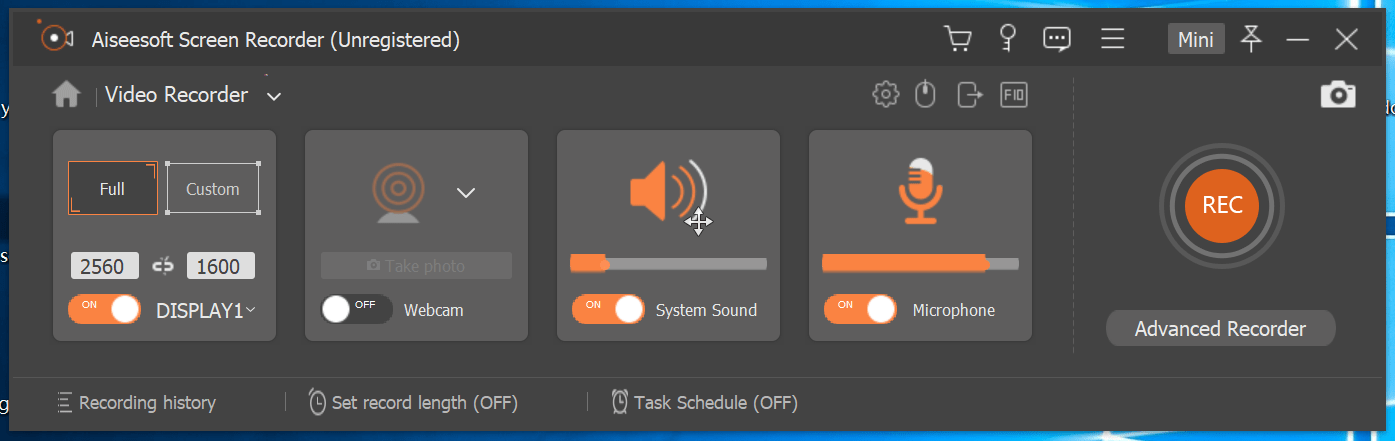Expand the webcam source dropdown arrow
This screenshot has width=1395, height=441.
(465, 193)
